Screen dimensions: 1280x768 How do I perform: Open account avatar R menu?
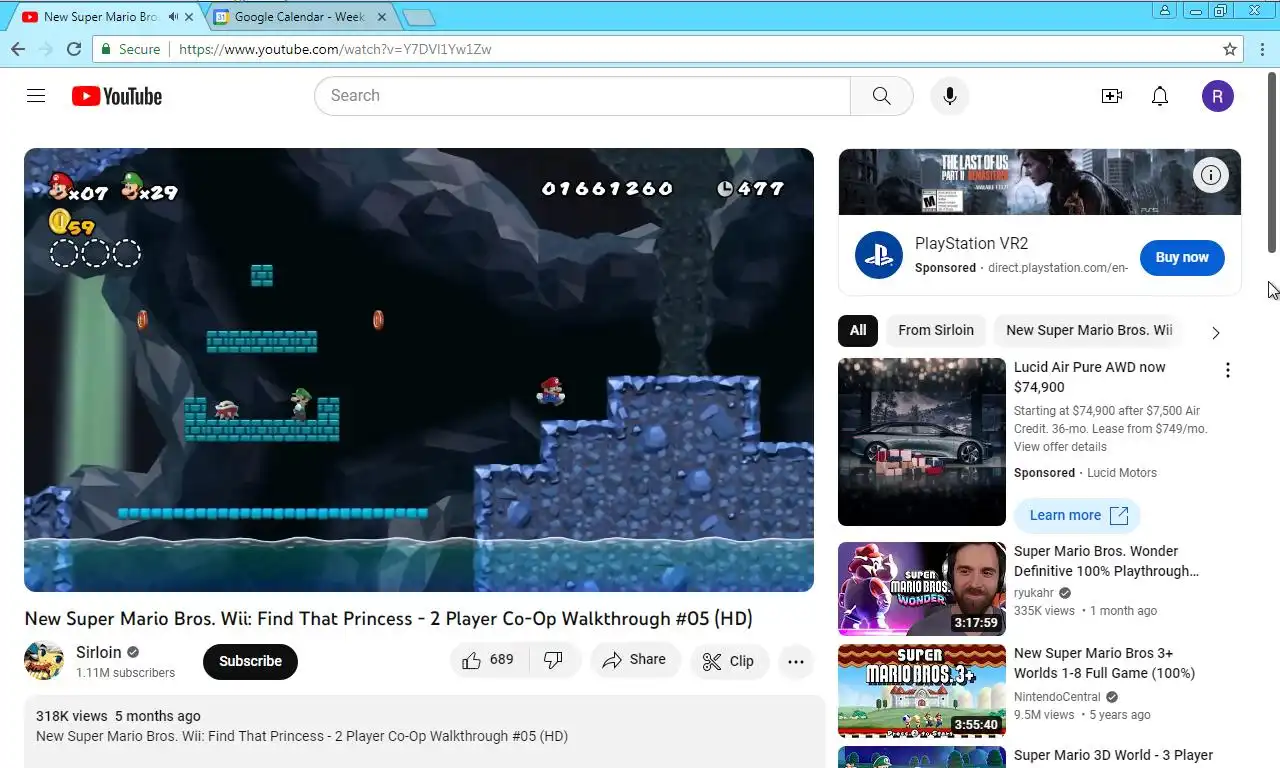[1217, 96]
